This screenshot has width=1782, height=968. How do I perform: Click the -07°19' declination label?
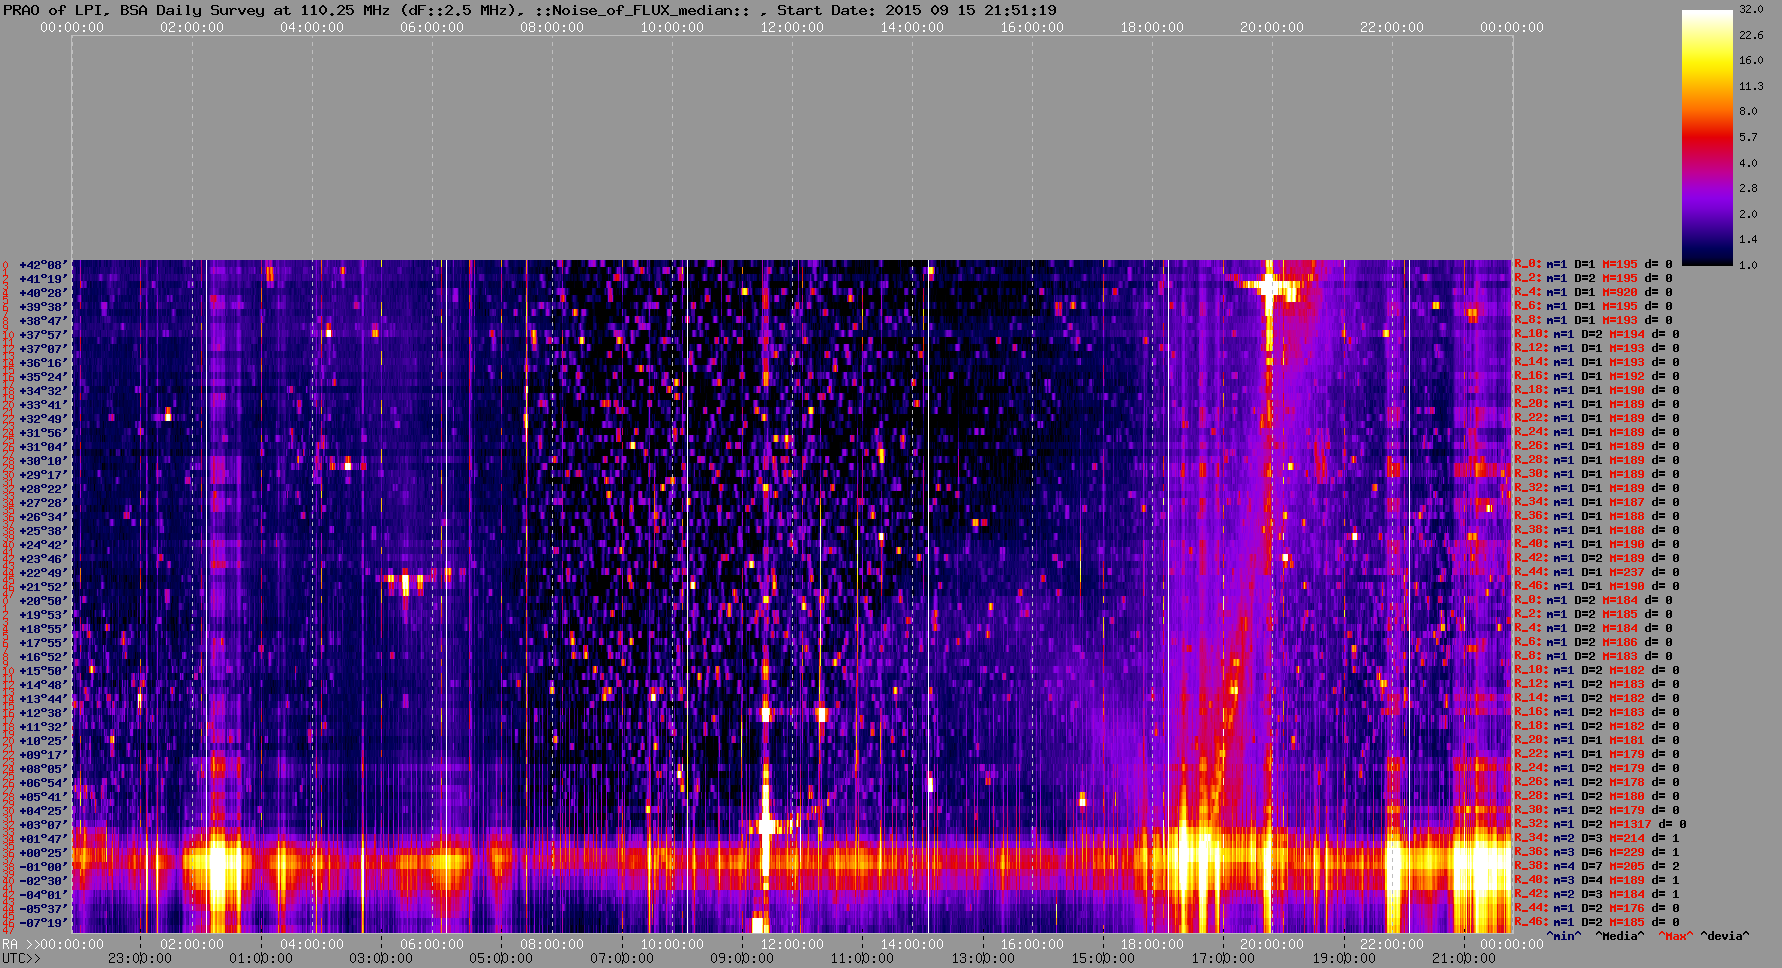[43, 923]
